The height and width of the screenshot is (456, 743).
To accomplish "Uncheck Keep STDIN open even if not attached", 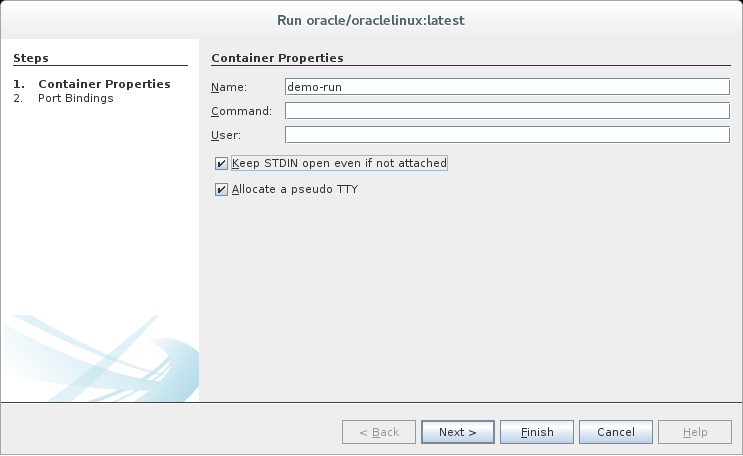I will pos(221,164).
